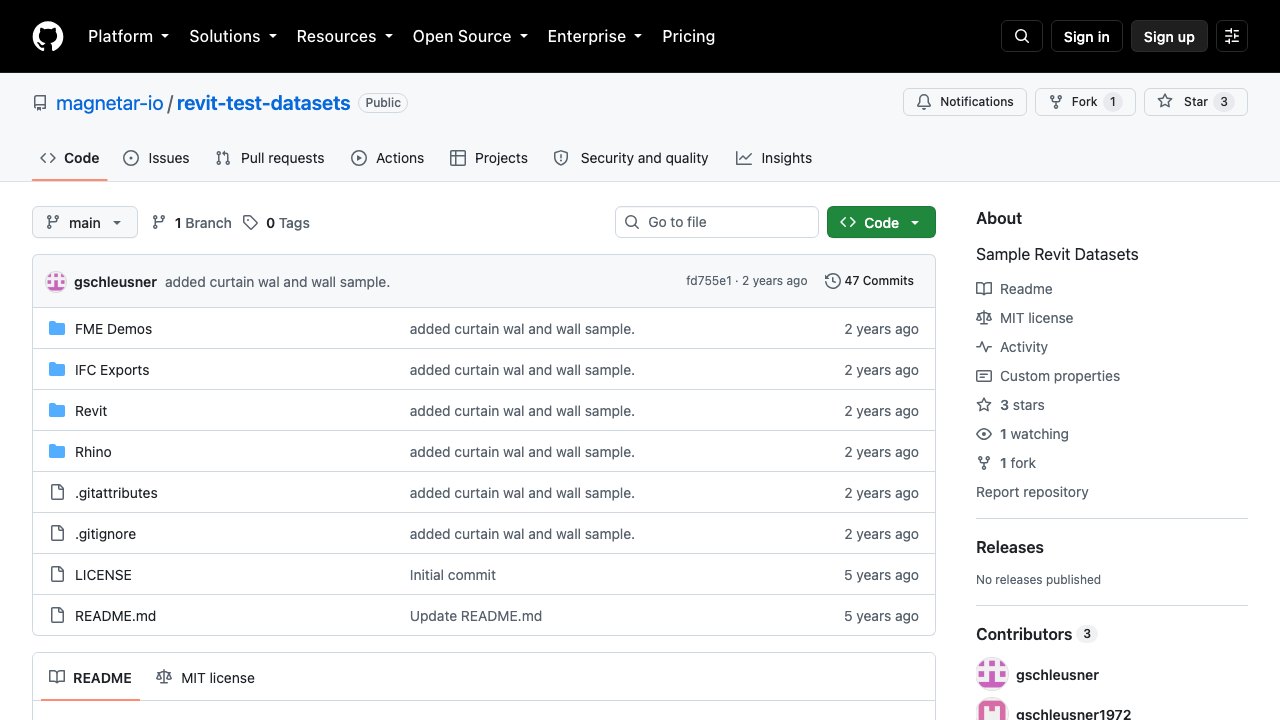
Task: Click the scale icon next to MIT license in About
Action: (x=984, y=318)
